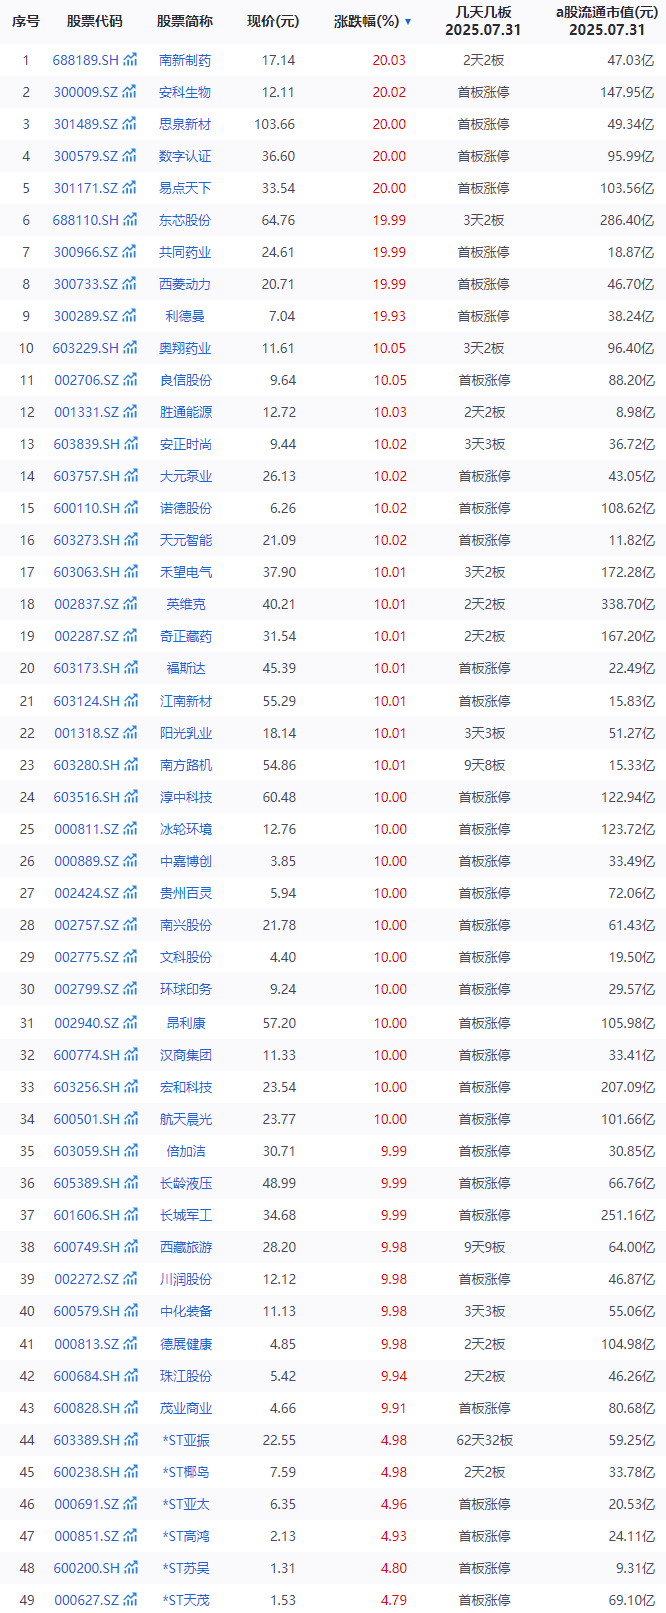Screen dimensions: 666x1613
Task: Open stock name 长龄液压
Action: (x=185, y=1183)
